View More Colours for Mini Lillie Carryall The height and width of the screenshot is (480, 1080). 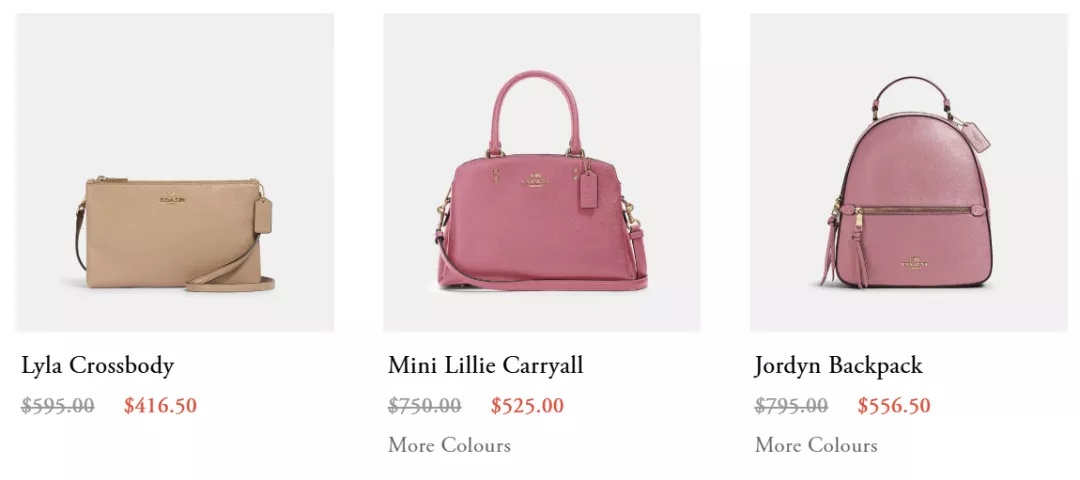point(449,445)
